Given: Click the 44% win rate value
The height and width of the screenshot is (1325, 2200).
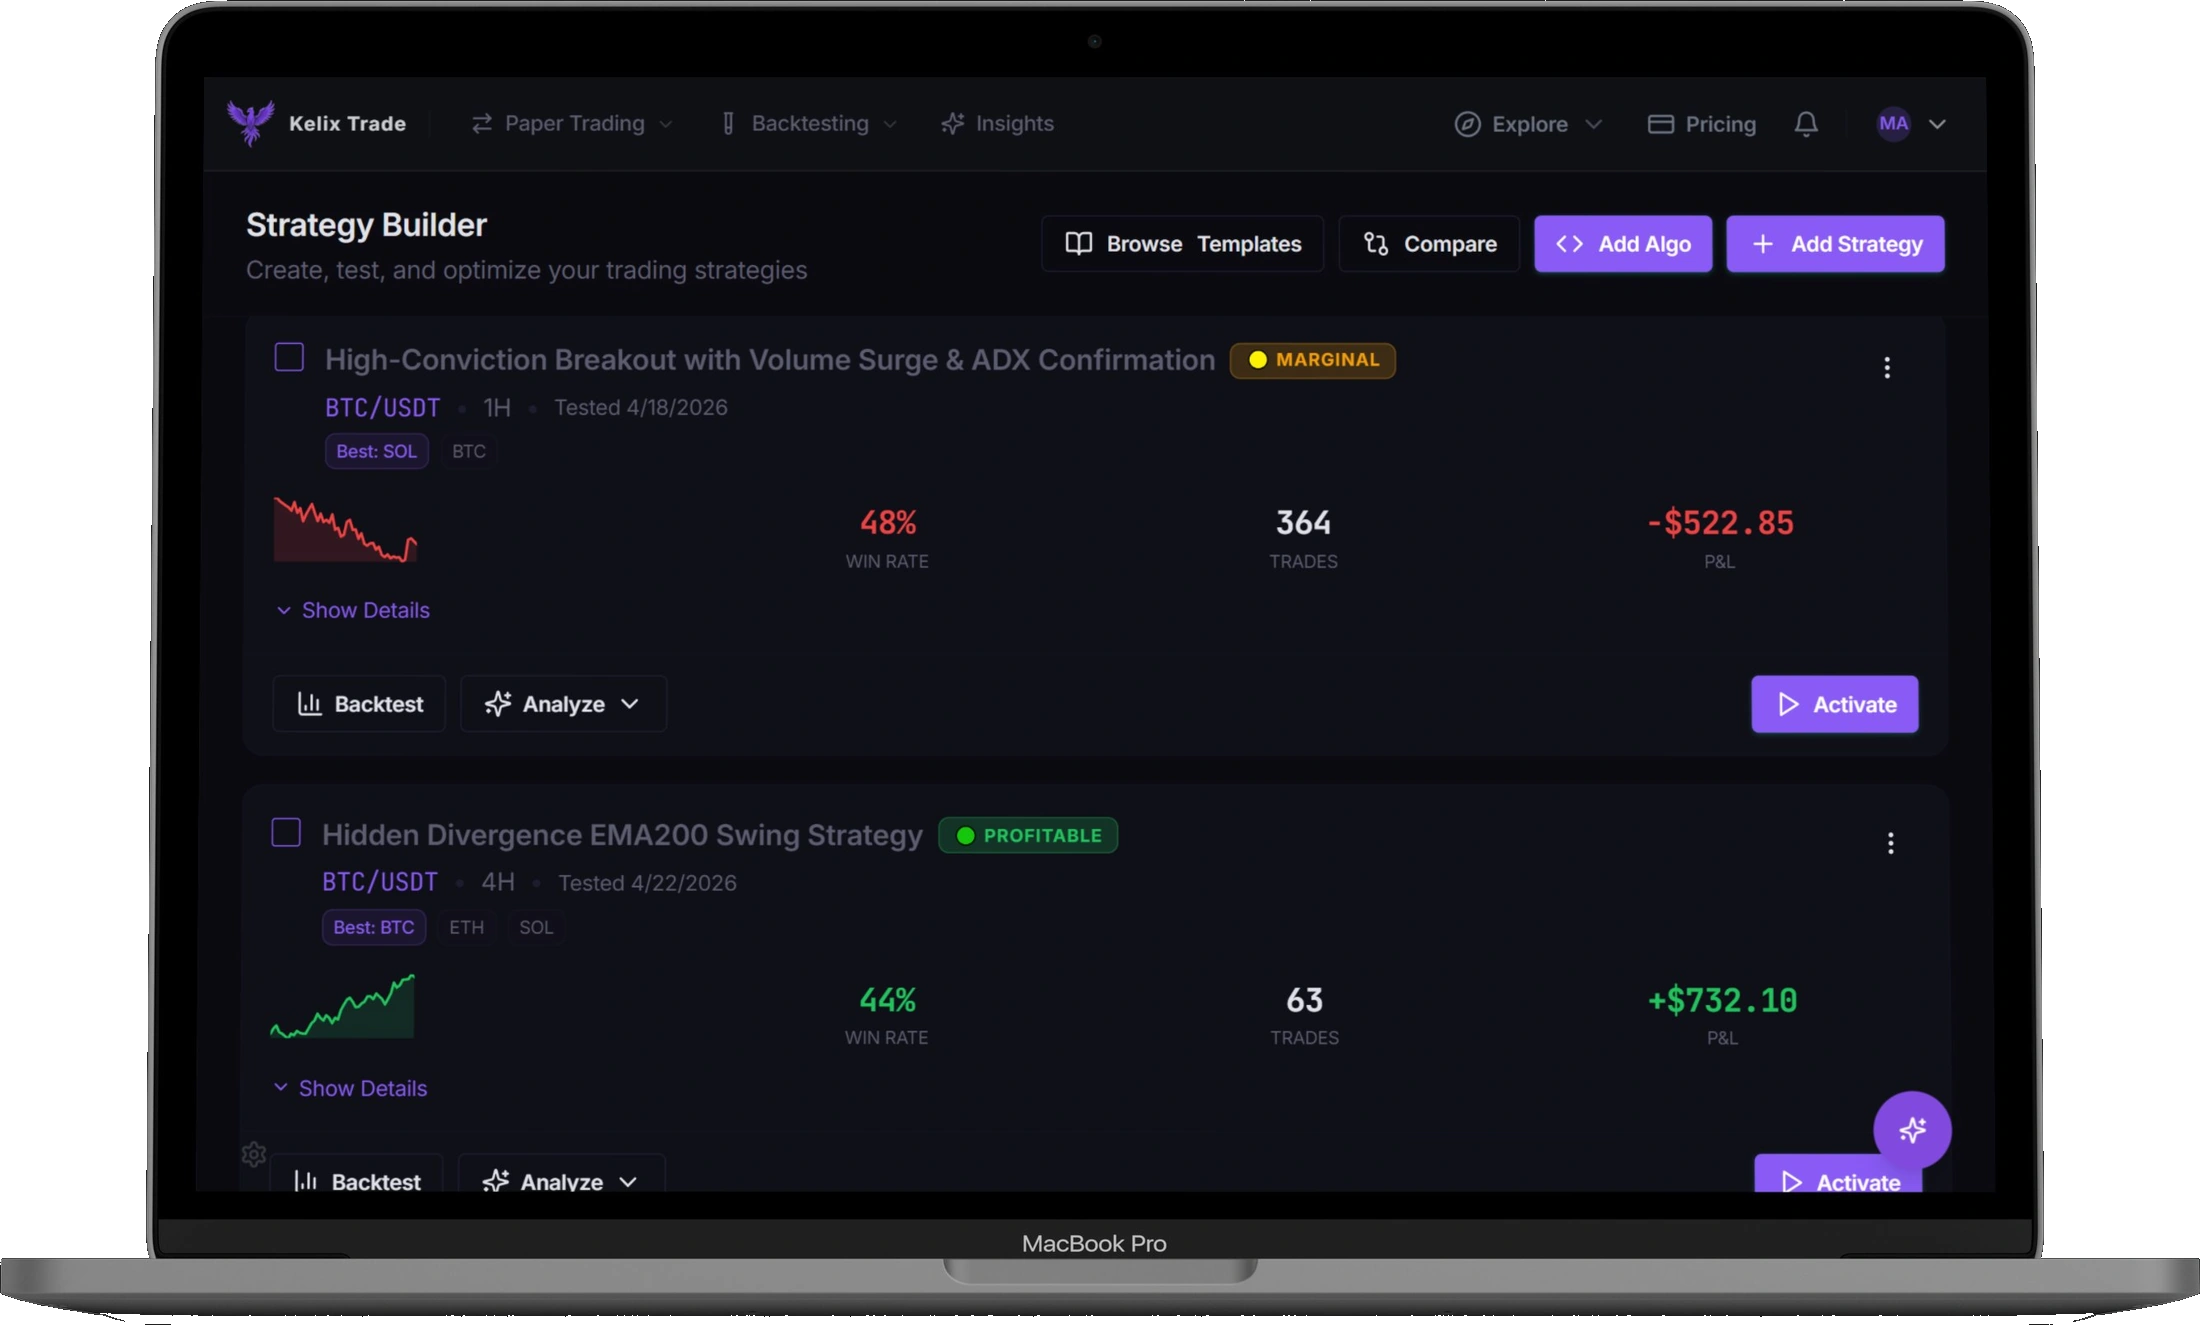Looking at the screenshot, I should [x=888, y=1000].
